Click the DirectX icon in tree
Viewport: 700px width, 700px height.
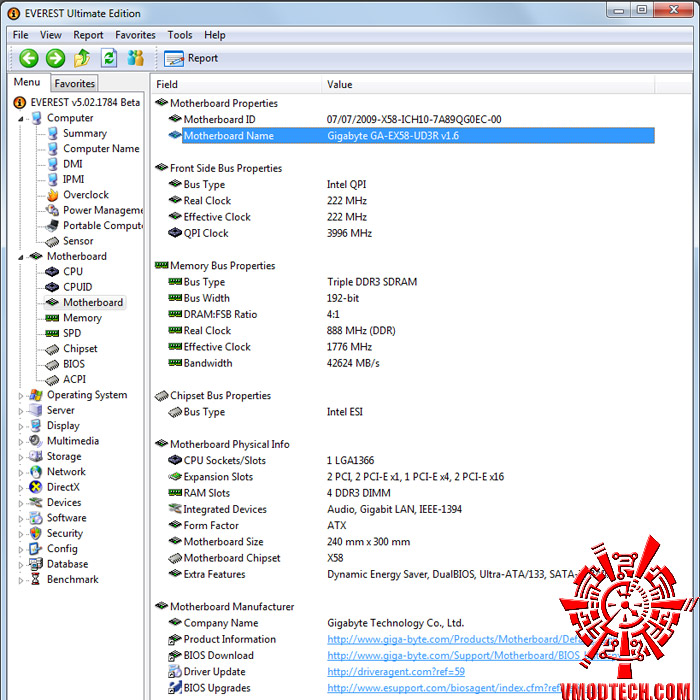(x=36, y=487)
